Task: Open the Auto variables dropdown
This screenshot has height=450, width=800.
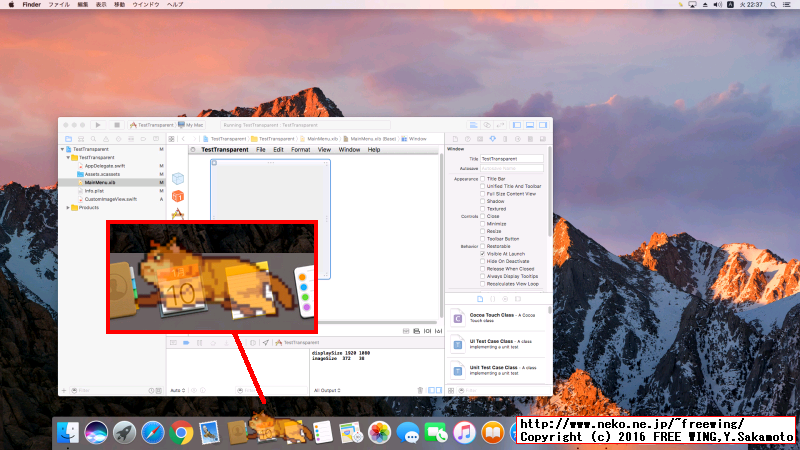Action: [x=178, y=390]
